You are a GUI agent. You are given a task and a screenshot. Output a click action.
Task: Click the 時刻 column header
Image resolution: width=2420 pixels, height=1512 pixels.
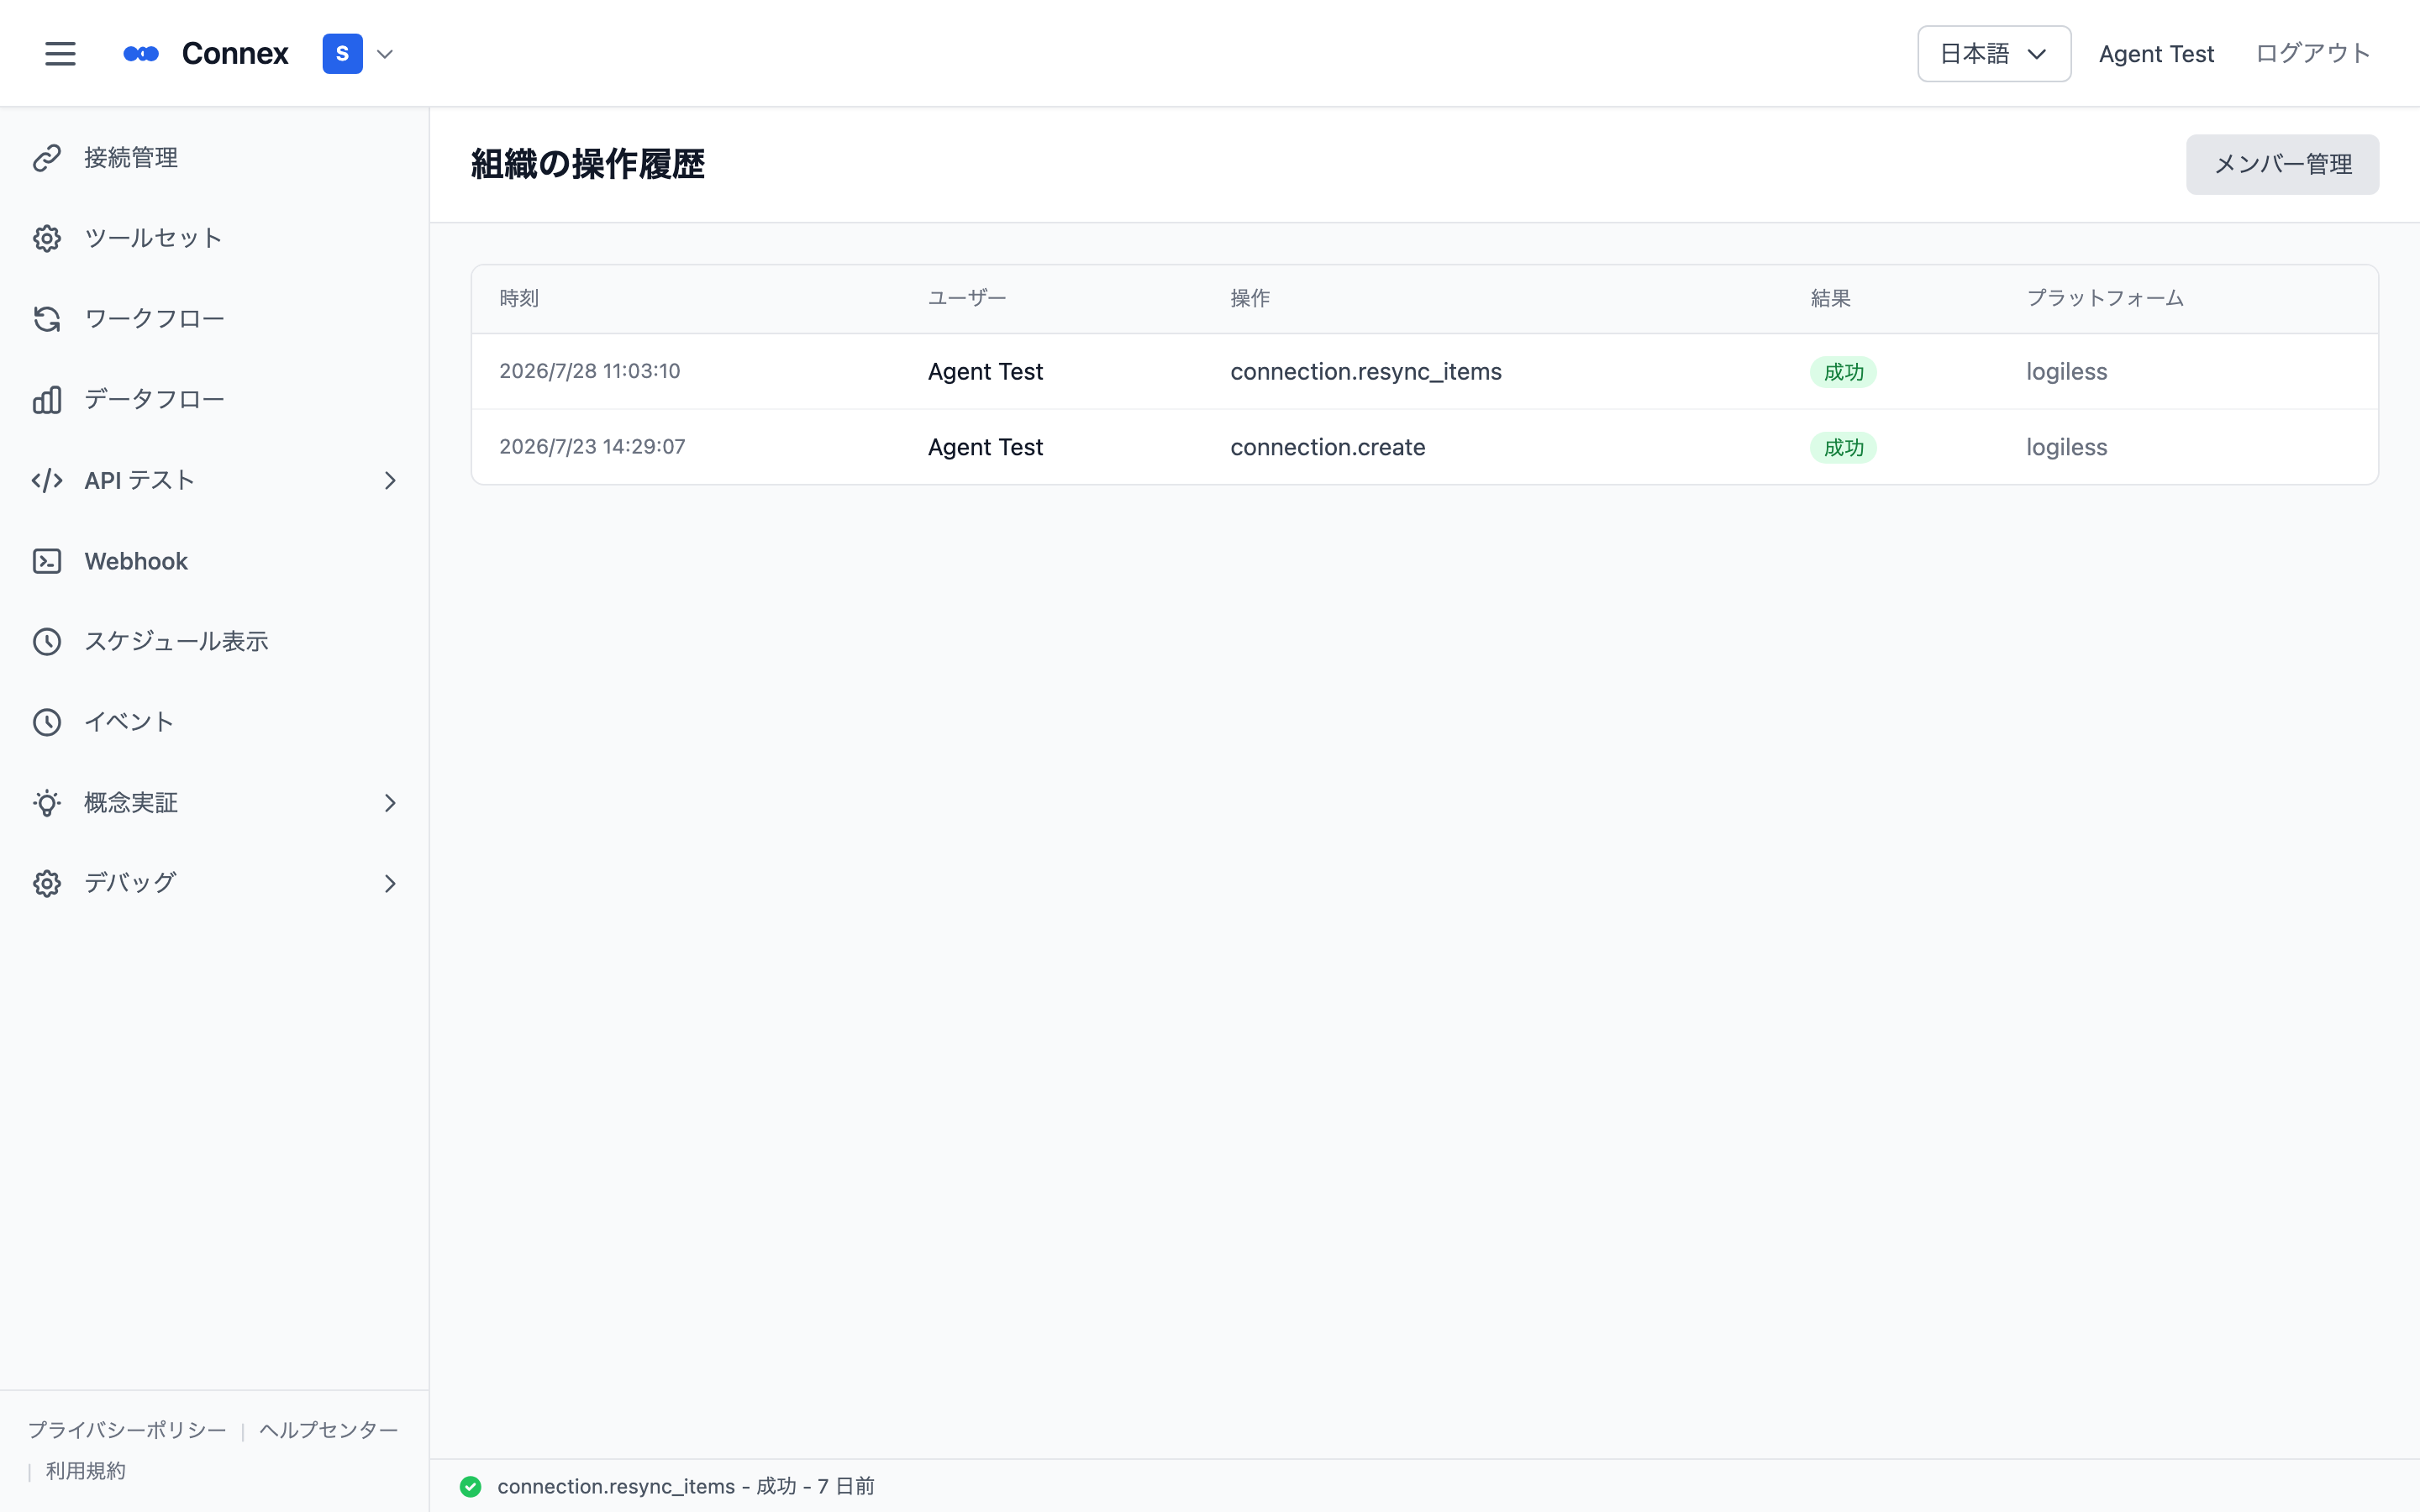click(519, 298)
